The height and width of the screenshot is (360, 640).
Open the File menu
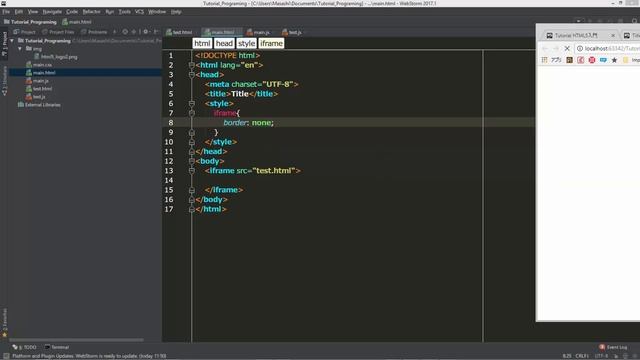[6, 12]
